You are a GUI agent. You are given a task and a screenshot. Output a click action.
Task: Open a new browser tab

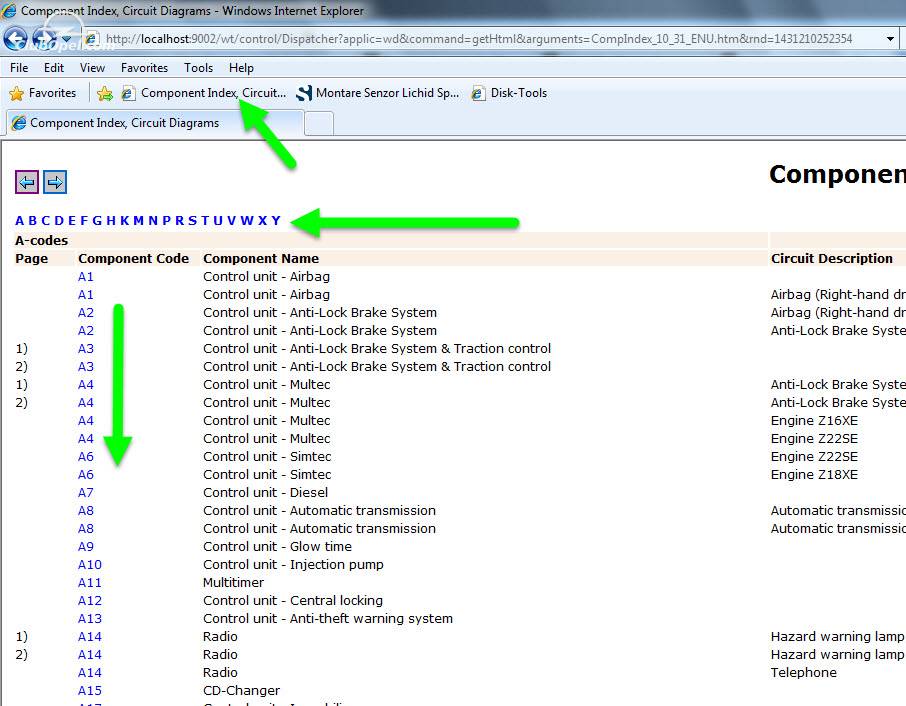click(318, 124)
